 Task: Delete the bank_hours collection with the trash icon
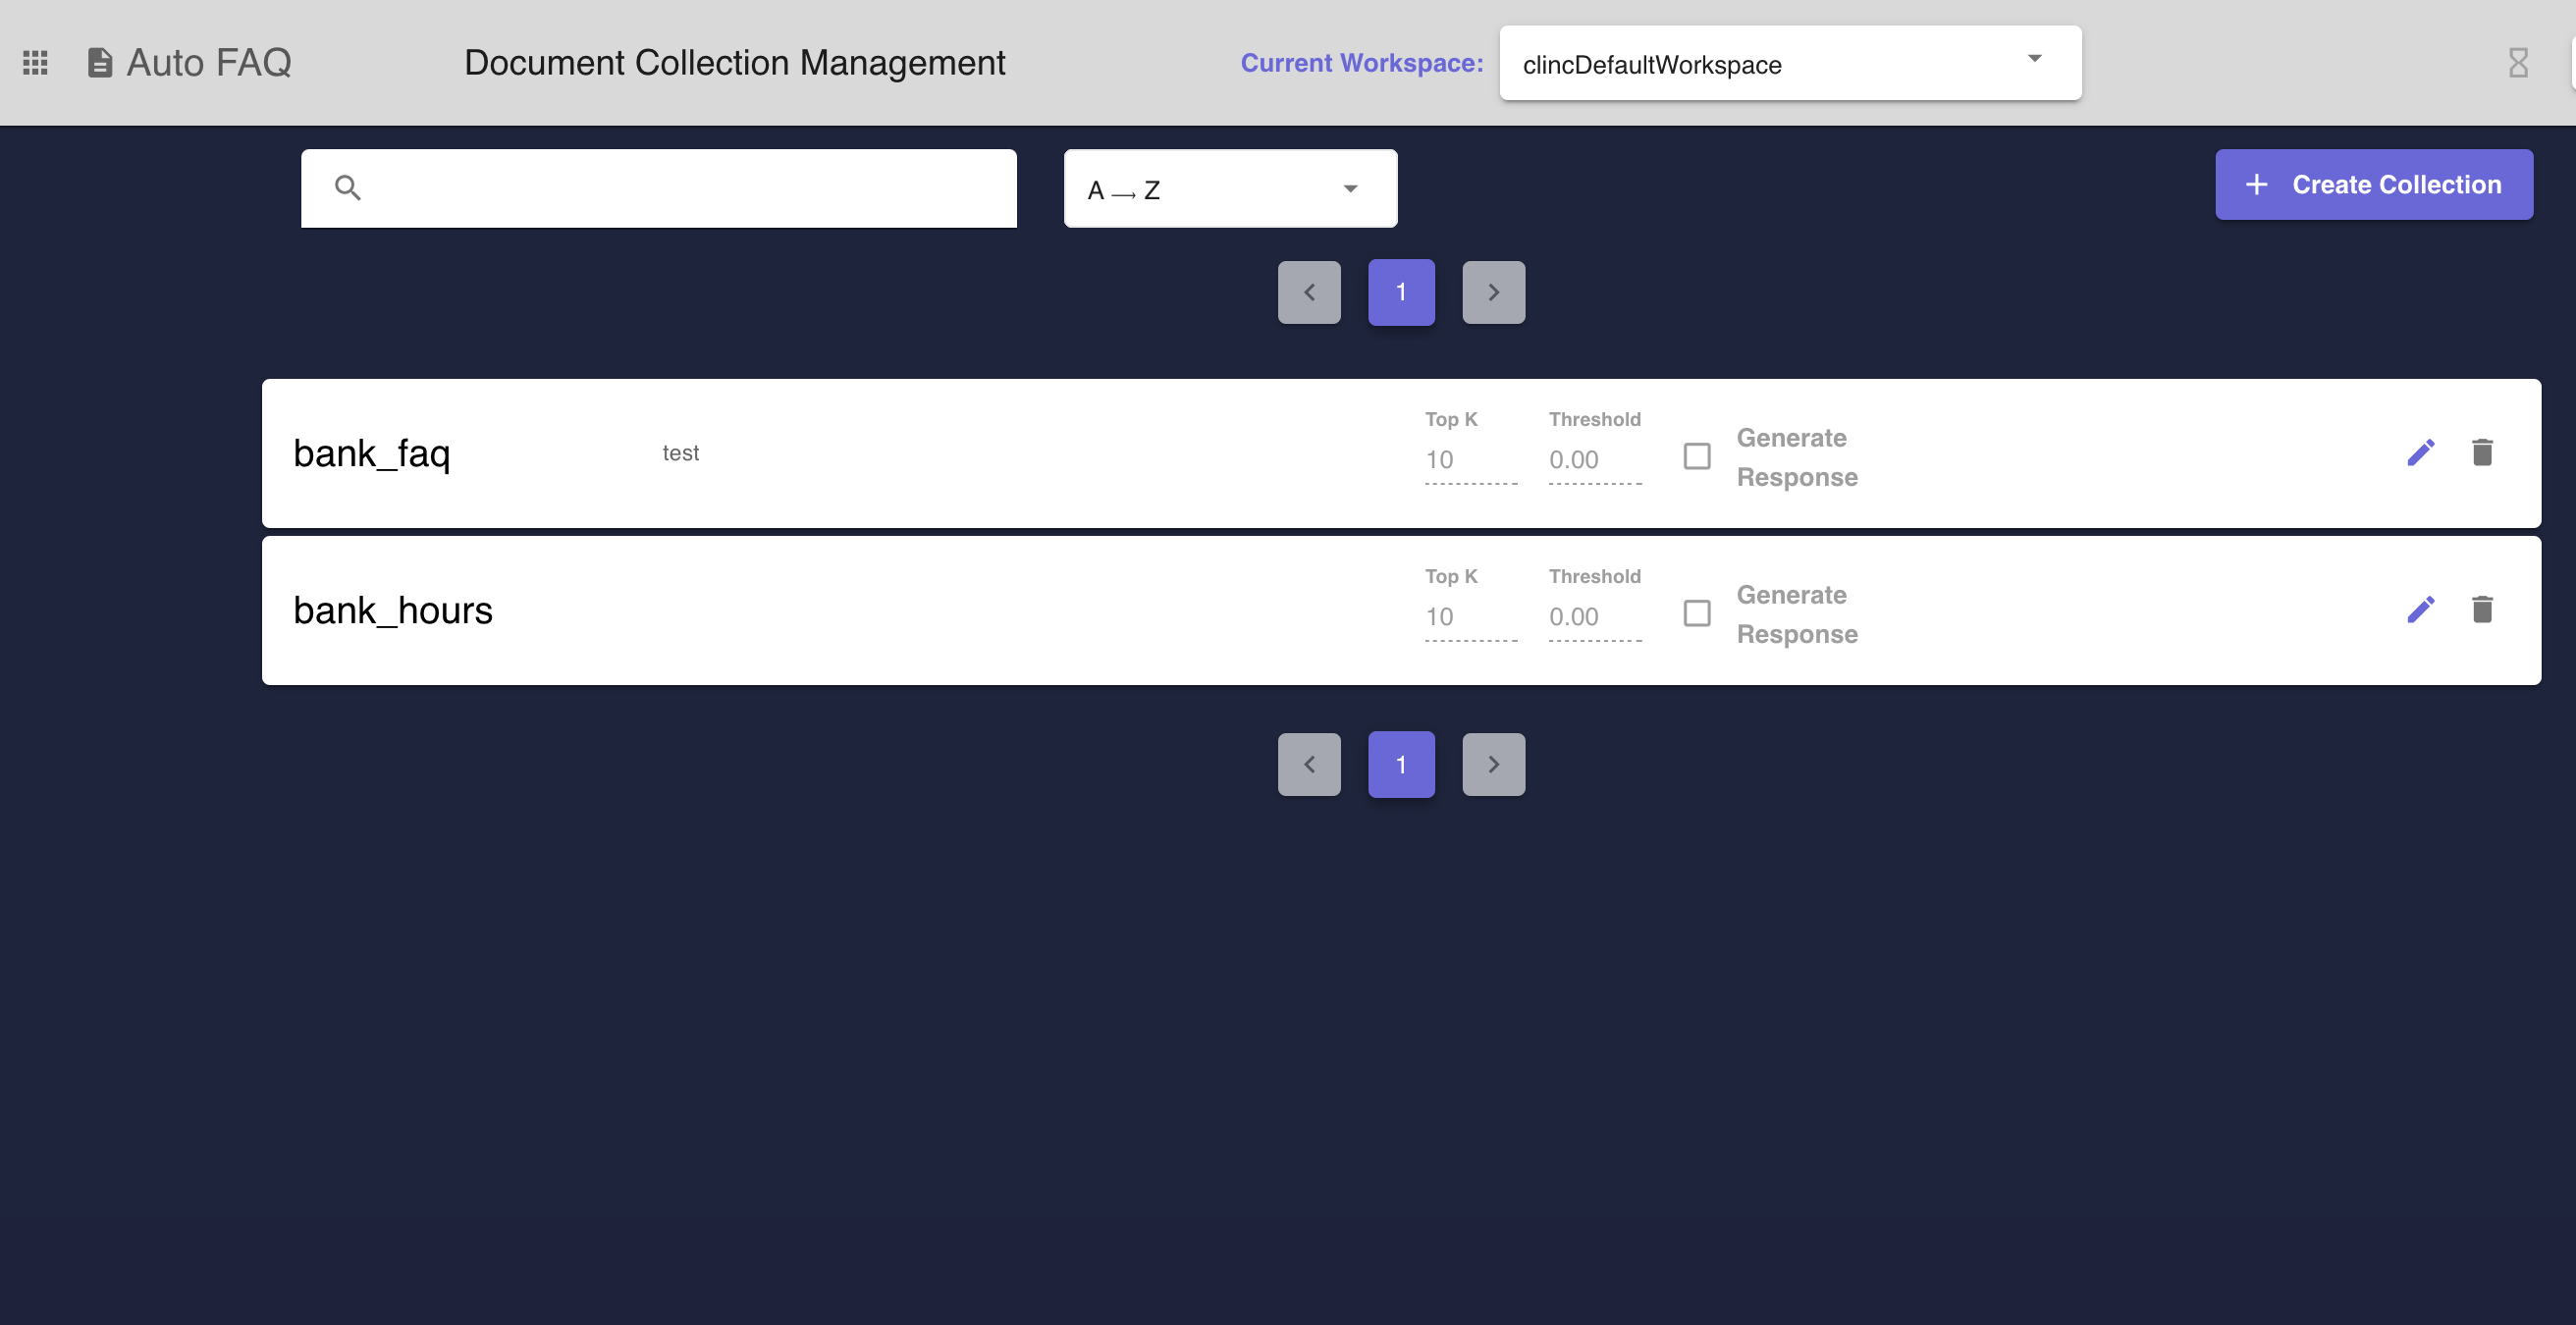point(2482,610)
